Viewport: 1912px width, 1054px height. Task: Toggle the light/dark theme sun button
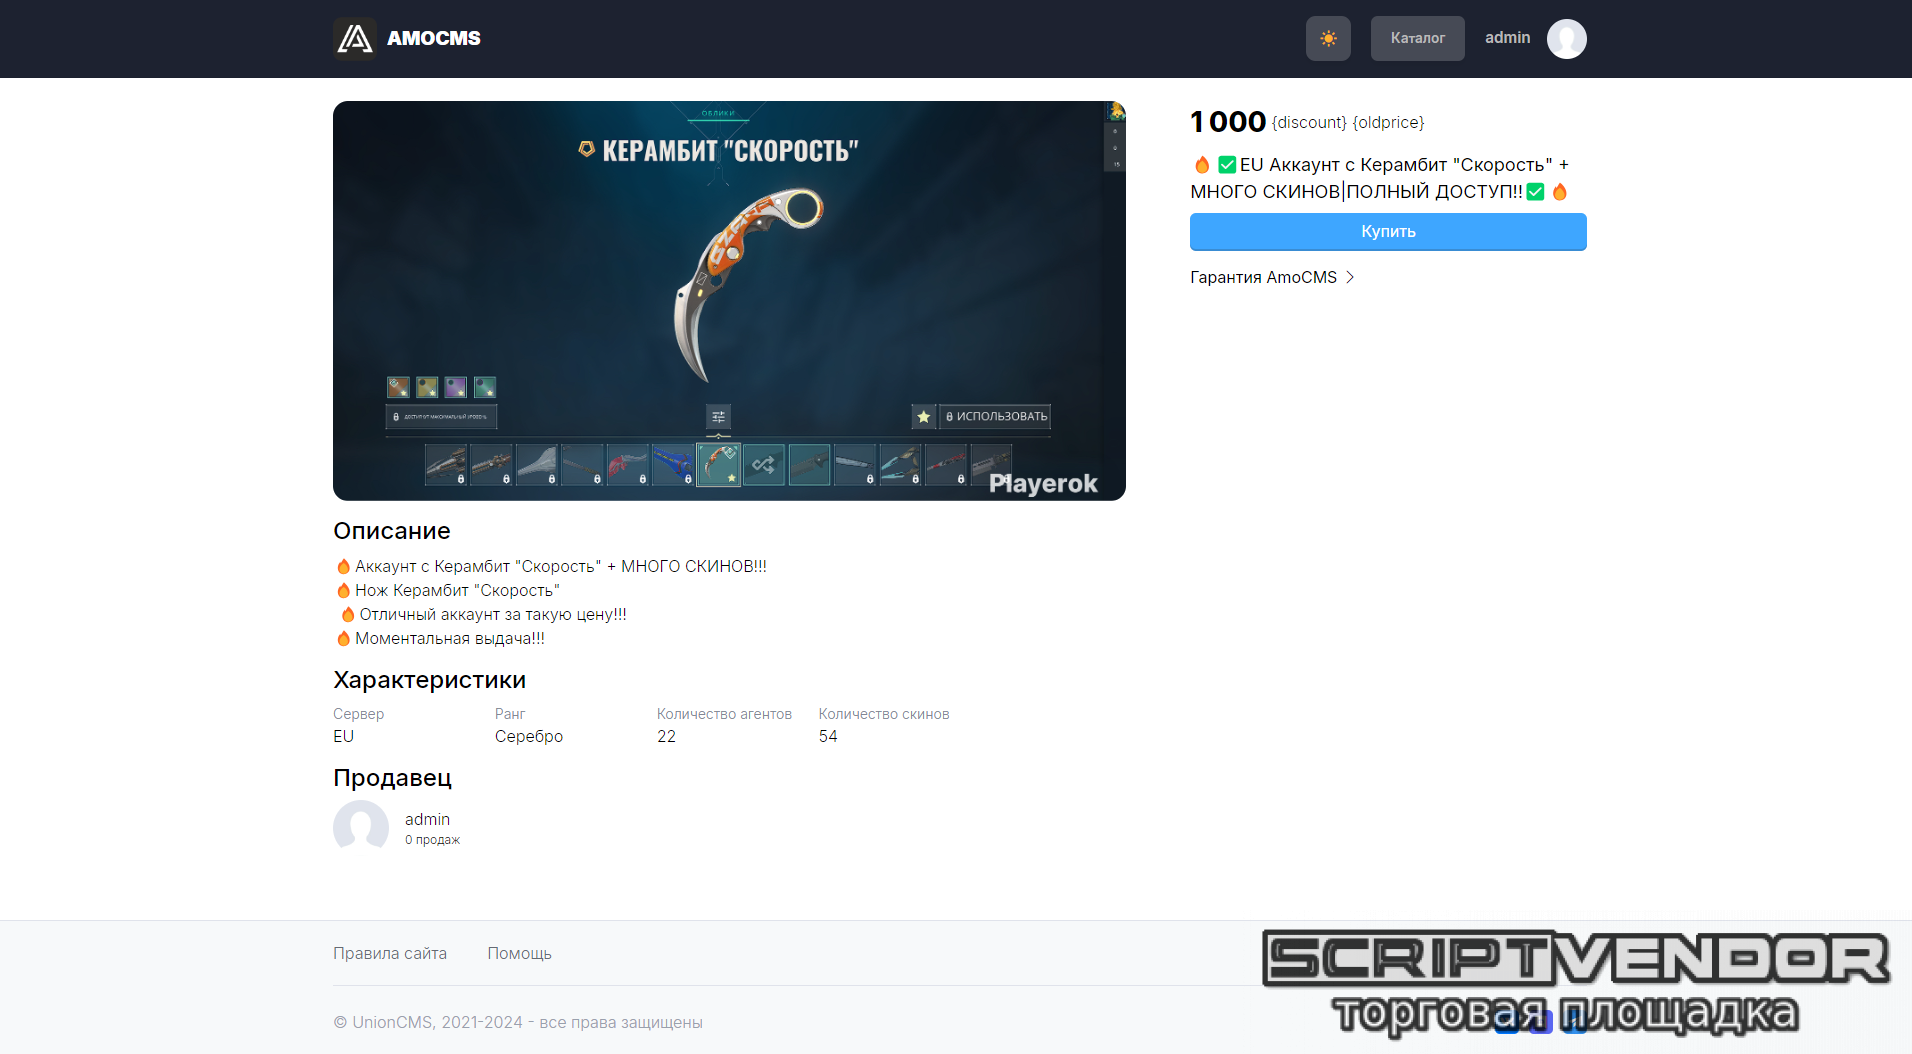[1328, 38]
